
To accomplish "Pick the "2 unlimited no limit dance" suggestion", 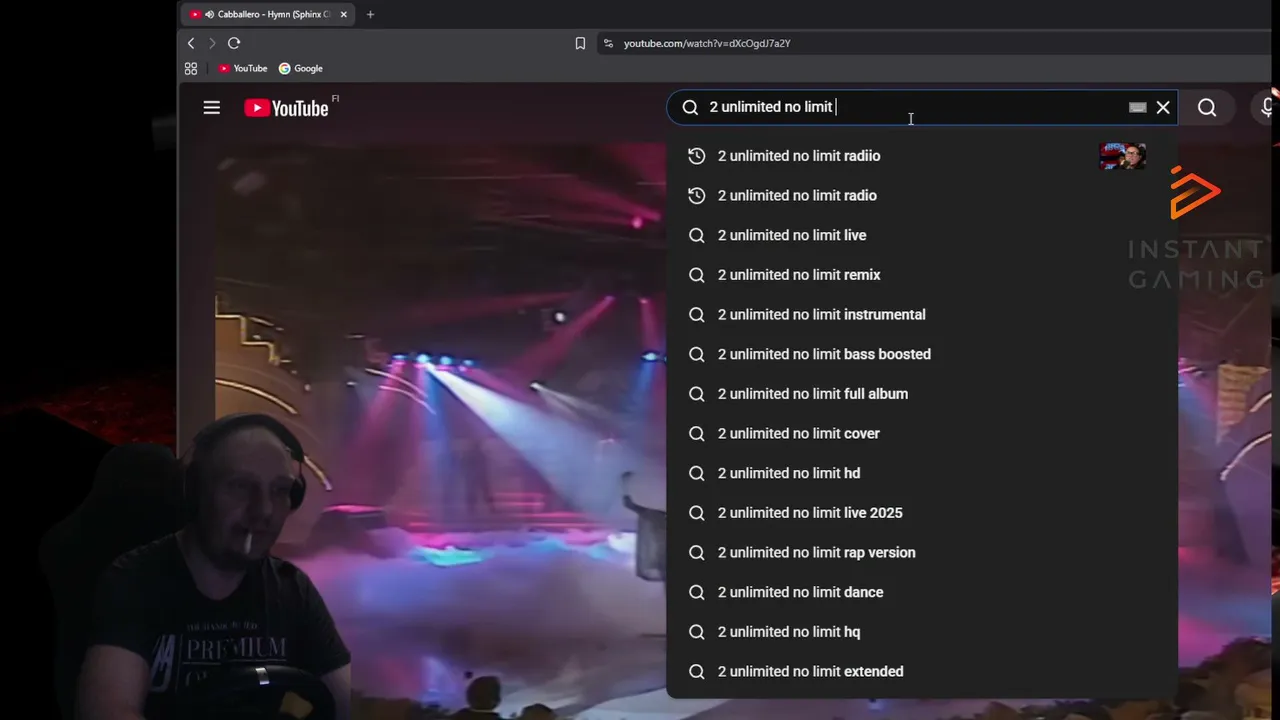I will (x=922, y=592).
